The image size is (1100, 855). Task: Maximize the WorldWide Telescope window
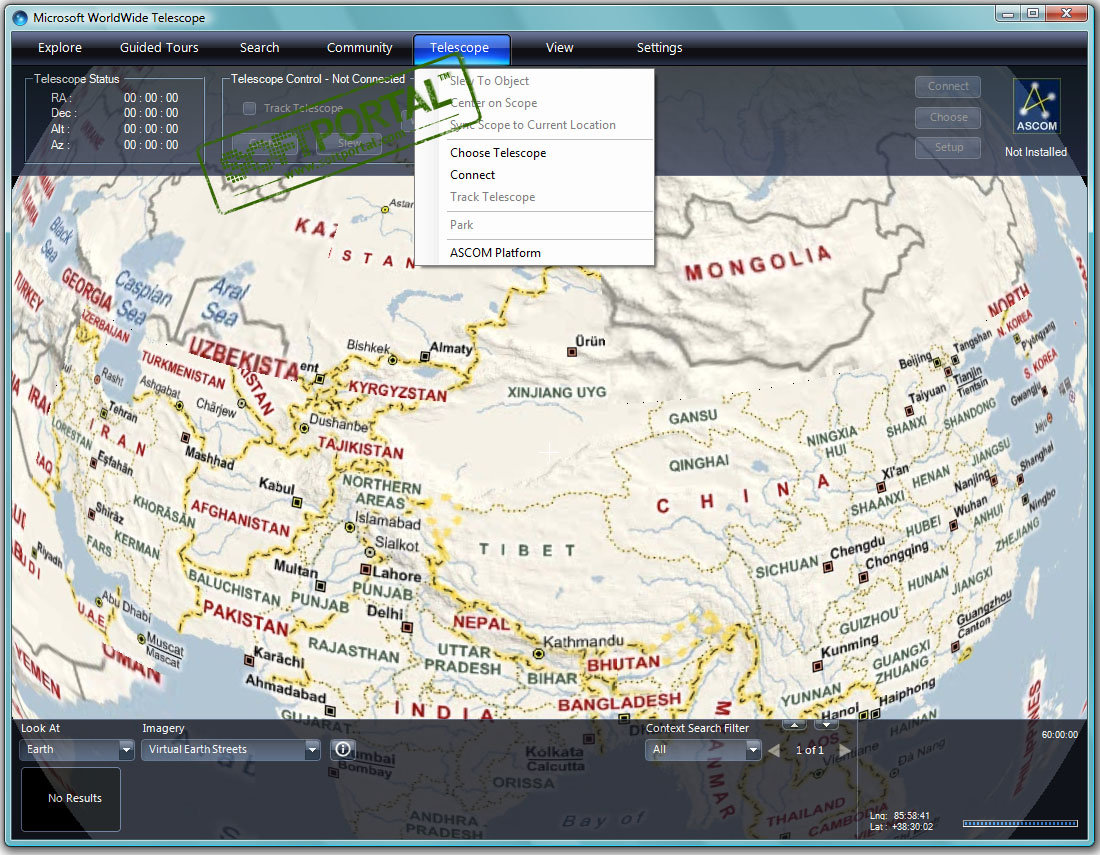click(1033, 13)
